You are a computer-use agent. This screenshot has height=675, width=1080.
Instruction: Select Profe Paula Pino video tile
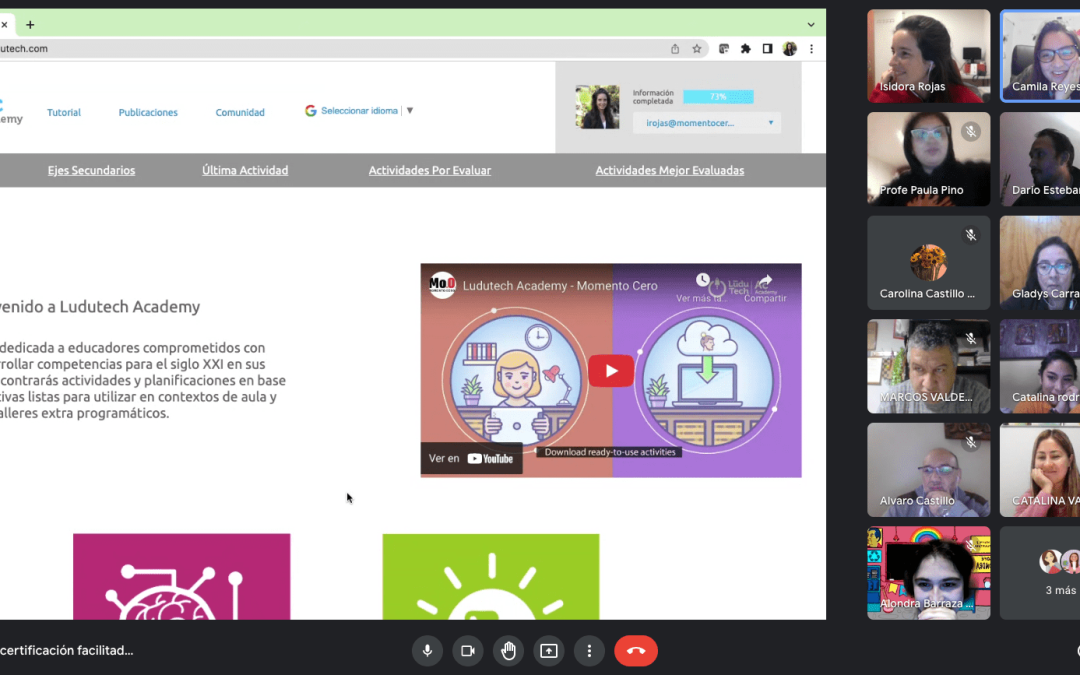click(928, 159)
